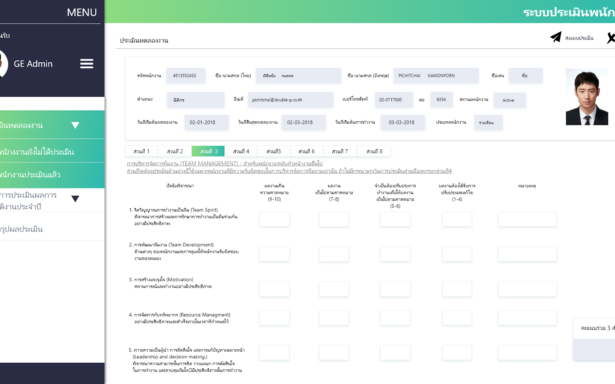Image resolution: width=615 pixels, height=384 pixels.
Task: Click the probation end date 02-03-2018
Action: 304,122
